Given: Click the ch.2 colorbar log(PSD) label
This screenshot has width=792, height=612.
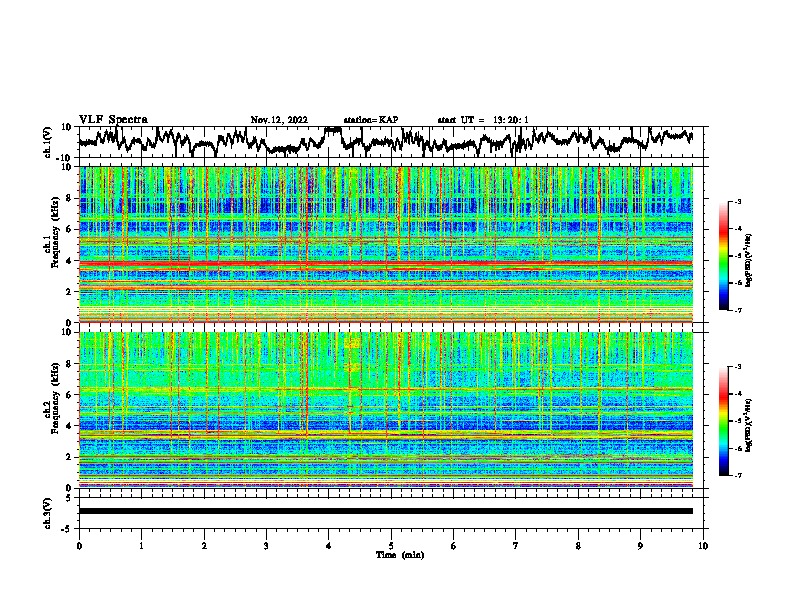Looking at the screenshot, I should click(749, 425).
